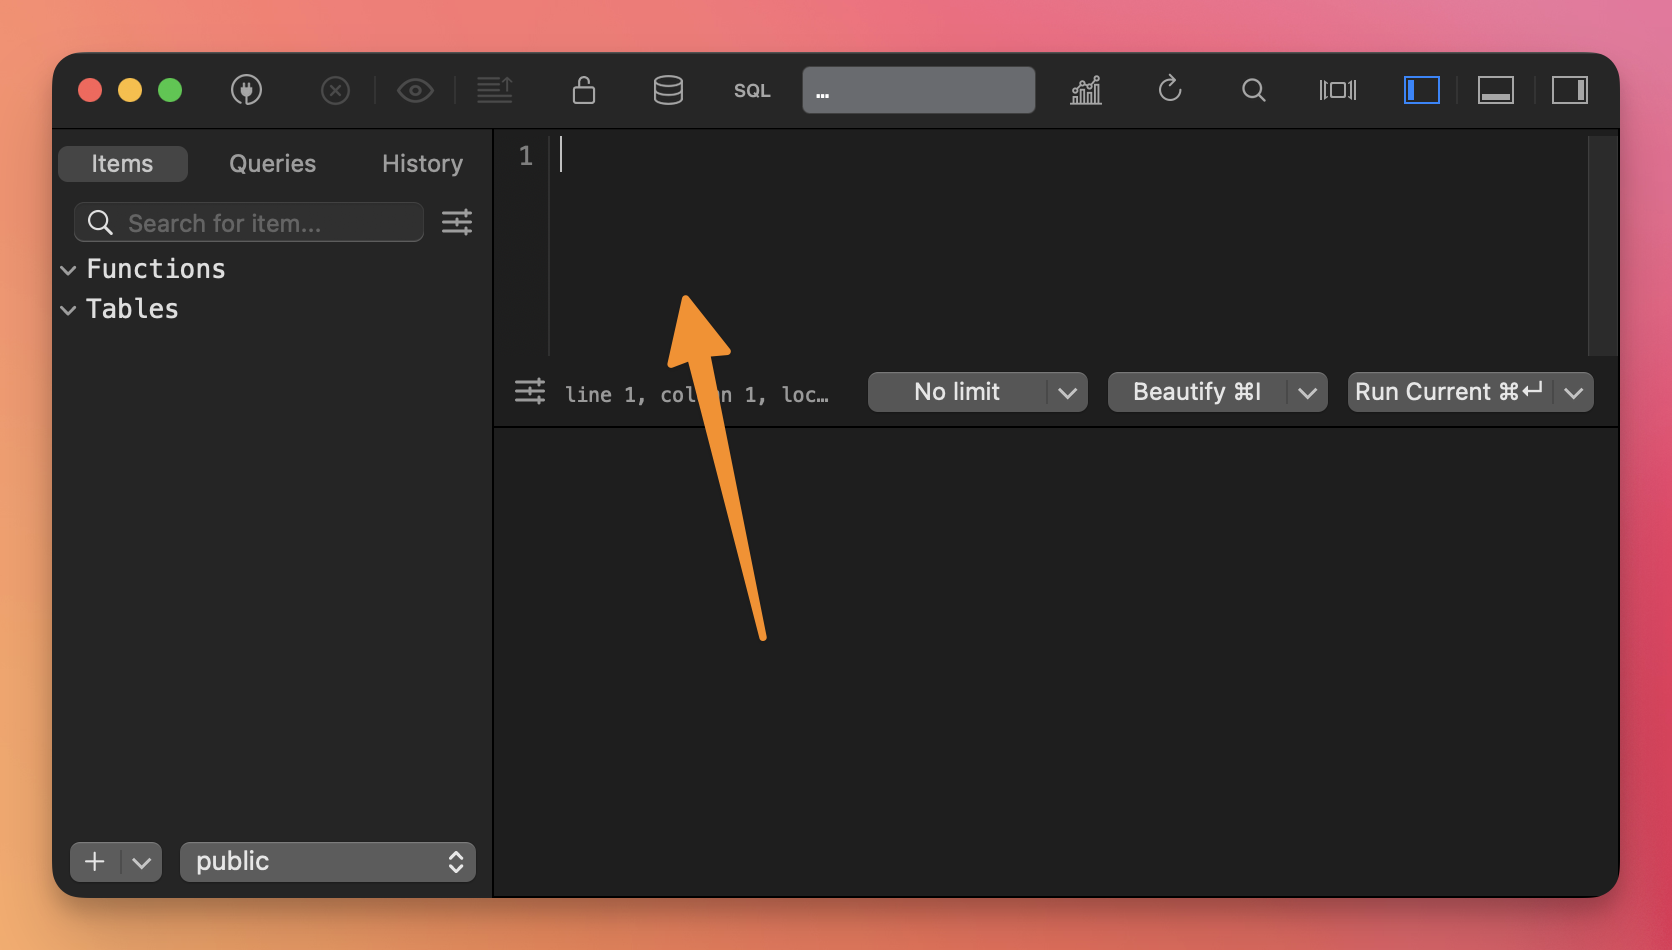This screenshot has width=1672, height=950.
Task: Toggle the bottom console panel
Action: pyautogui.click(x=1495, y=90)
